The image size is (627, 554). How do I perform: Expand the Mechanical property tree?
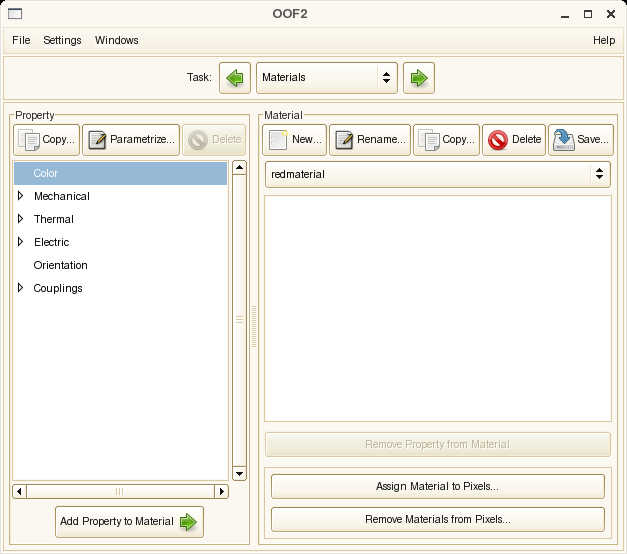[x=20, y=196]
